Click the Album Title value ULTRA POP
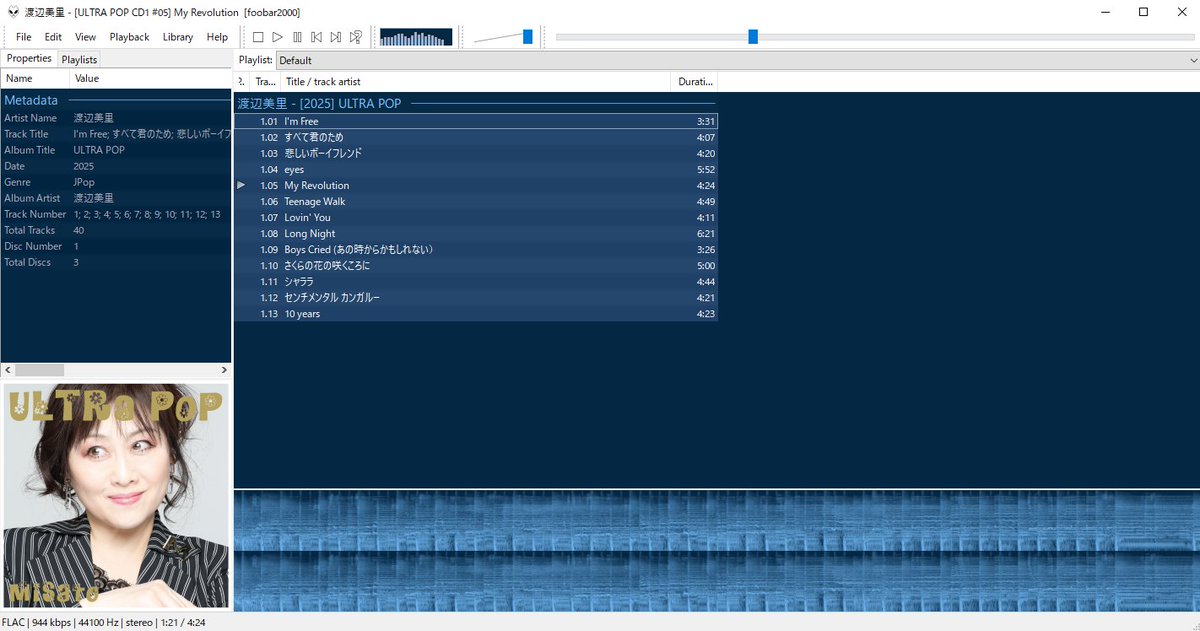This screenshot has width=1200, height=631. tap(99, 150)
